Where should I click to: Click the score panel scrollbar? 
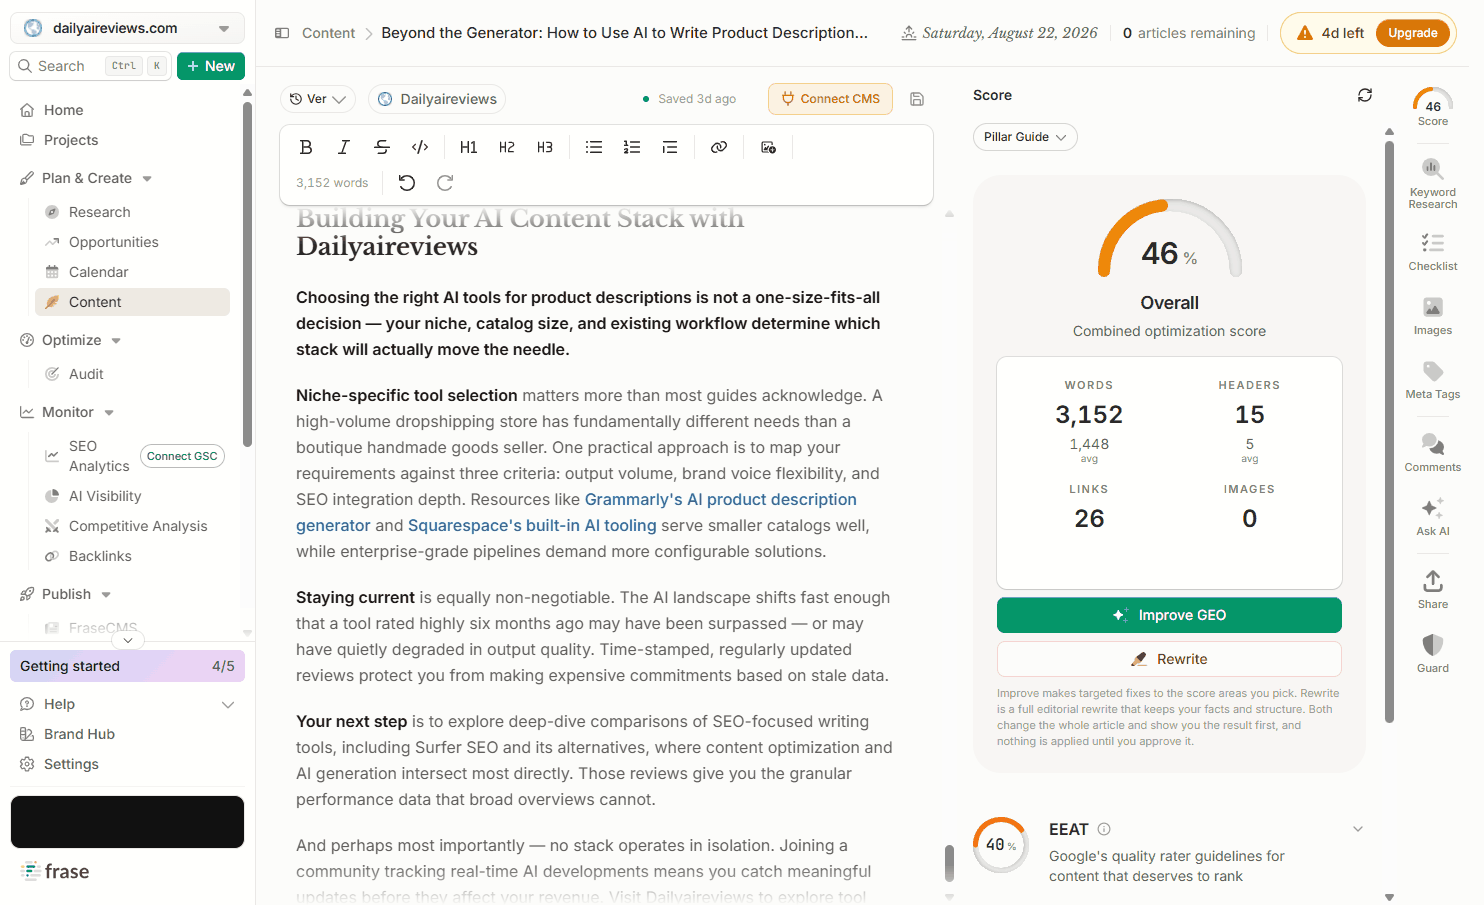pyautogui.click(x=1389, y=430)
